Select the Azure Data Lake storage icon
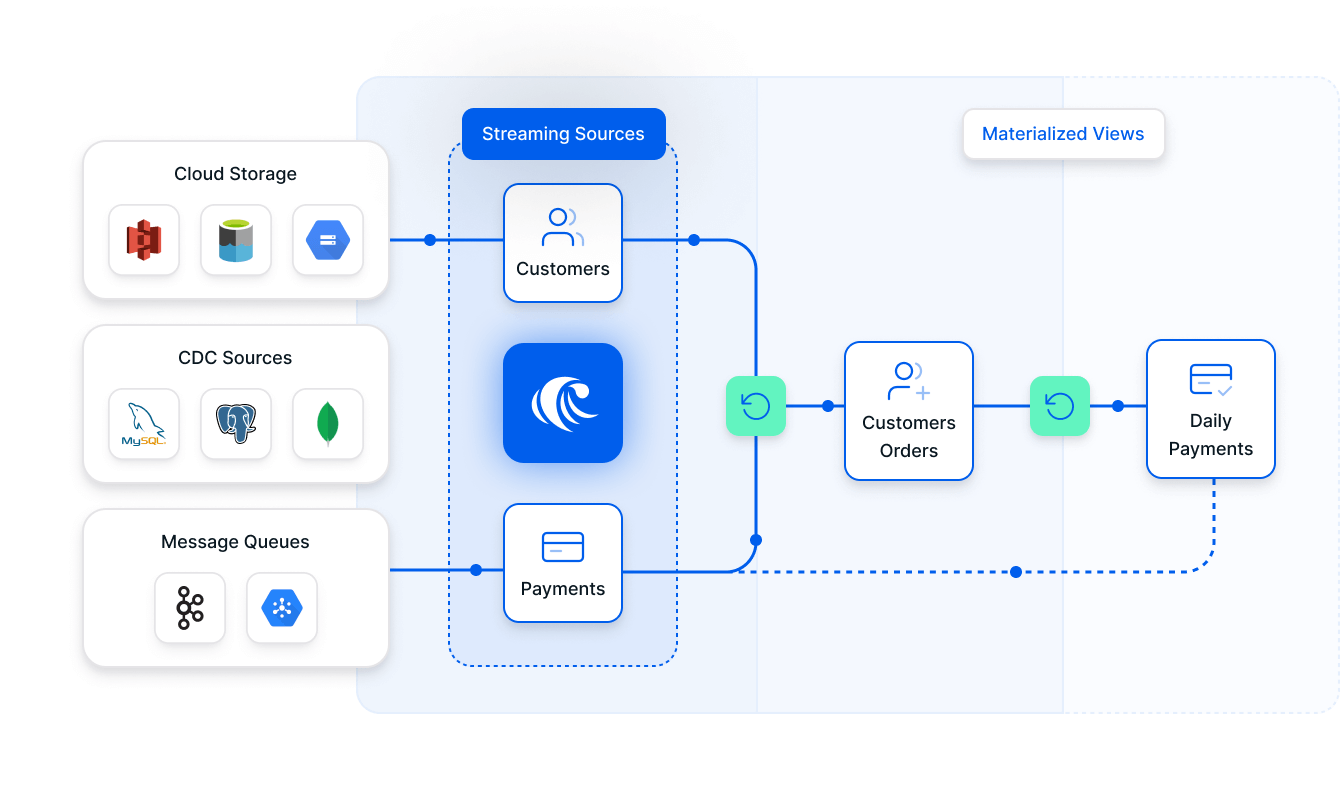1340x800 pixels. tap(236, 240)
